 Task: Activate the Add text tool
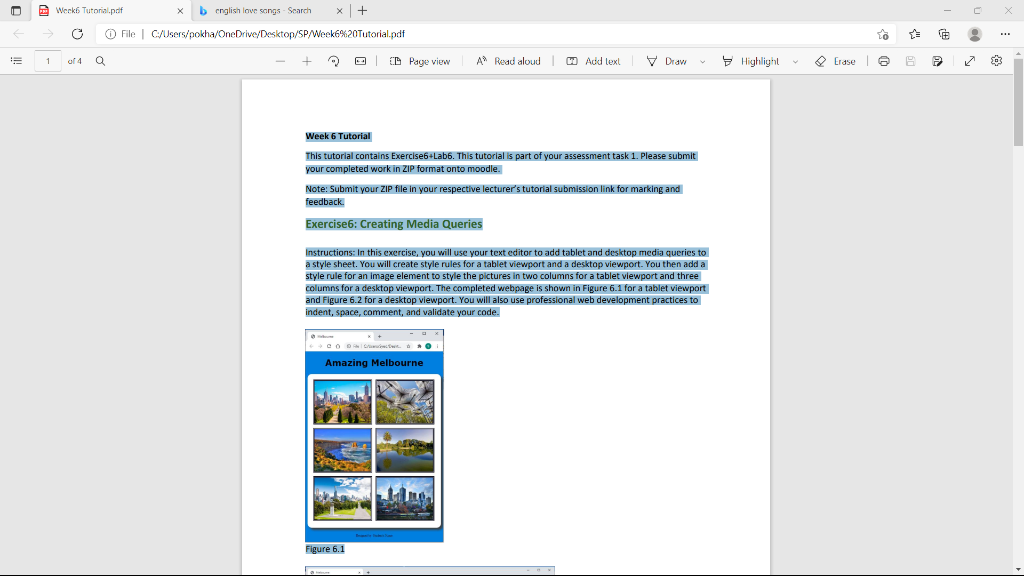click(x=593, y=61)
